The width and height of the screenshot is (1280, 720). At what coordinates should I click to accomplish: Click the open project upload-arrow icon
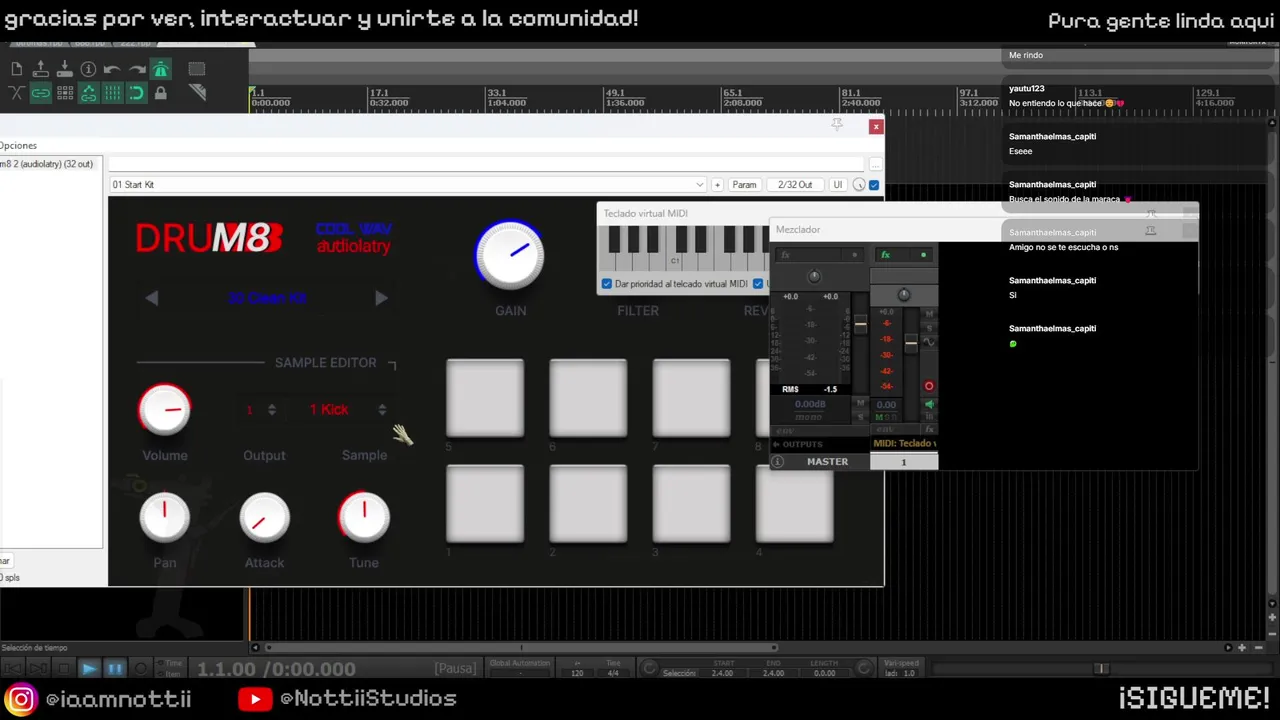(40, 69)
